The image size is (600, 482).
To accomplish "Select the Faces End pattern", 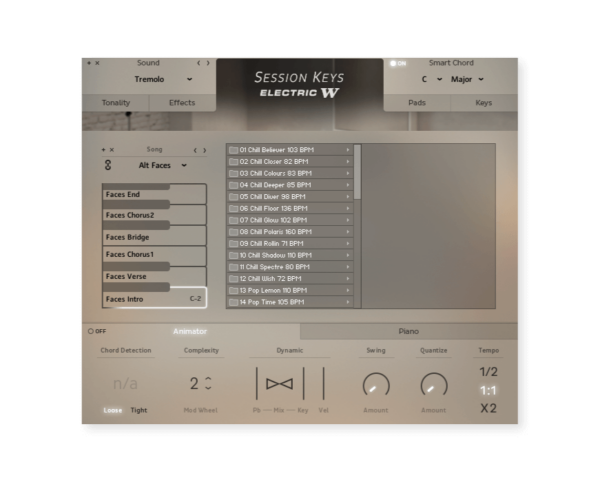I will tap(154, 194).
